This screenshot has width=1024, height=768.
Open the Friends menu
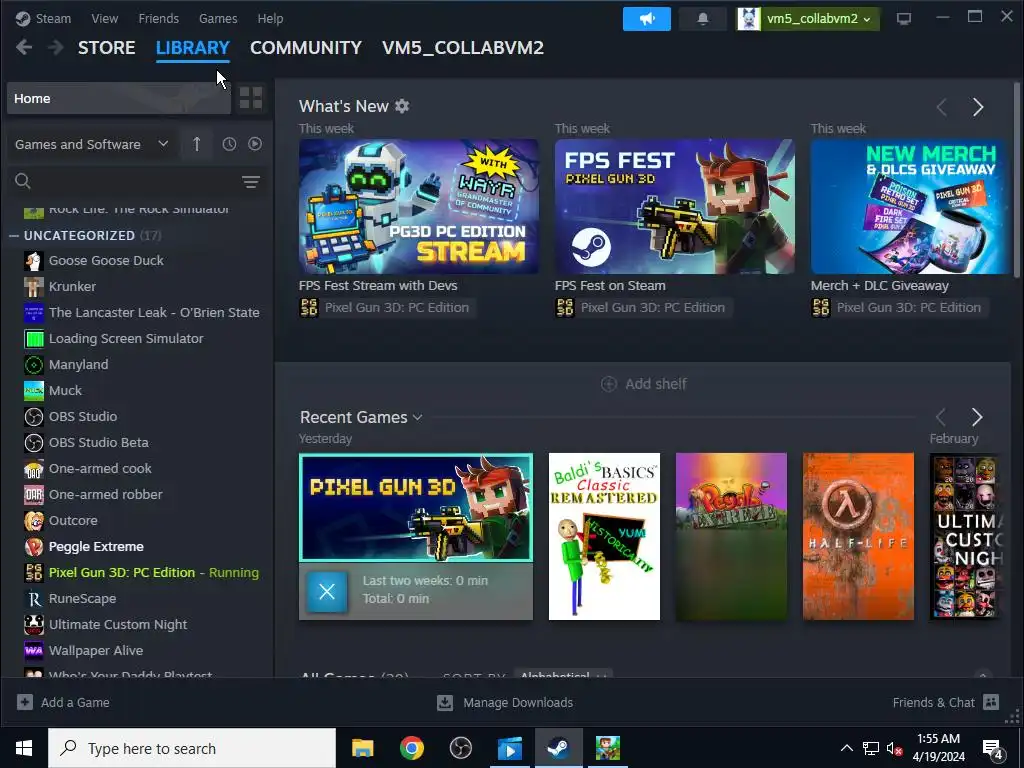[159, 18]
